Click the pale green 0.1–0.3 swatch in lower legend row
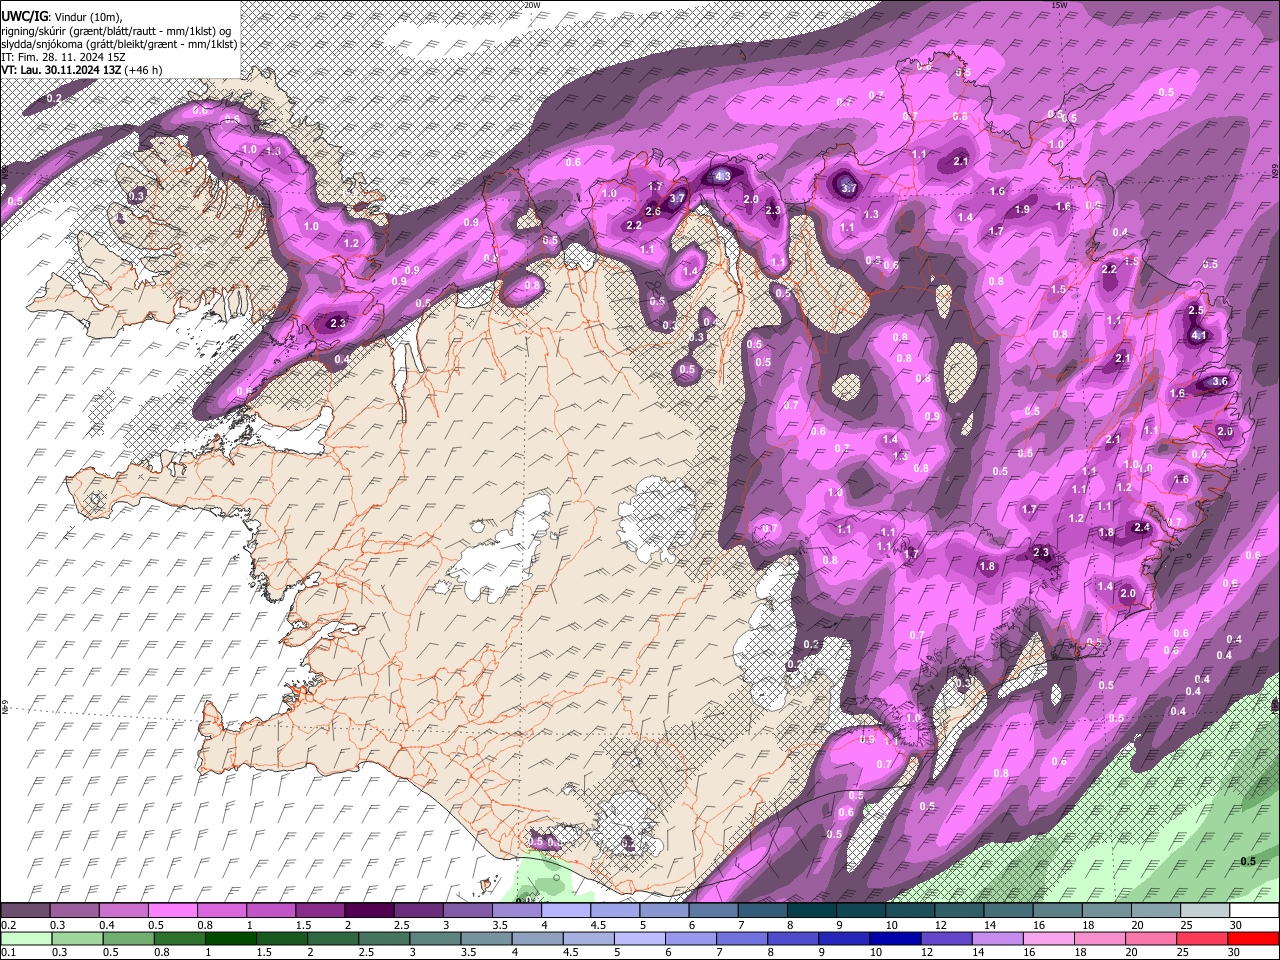This screenshot has width=1280, height=960. coord(25,939)
